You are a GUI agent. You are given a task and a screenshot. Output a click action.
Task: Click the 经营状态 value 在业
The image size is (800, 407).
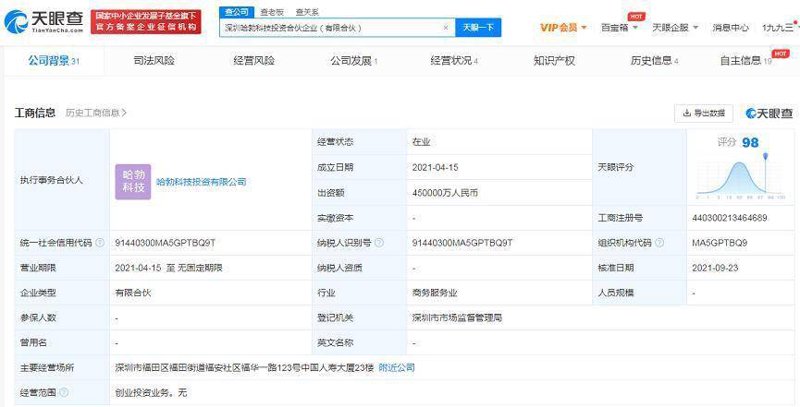tap(421, 142)
